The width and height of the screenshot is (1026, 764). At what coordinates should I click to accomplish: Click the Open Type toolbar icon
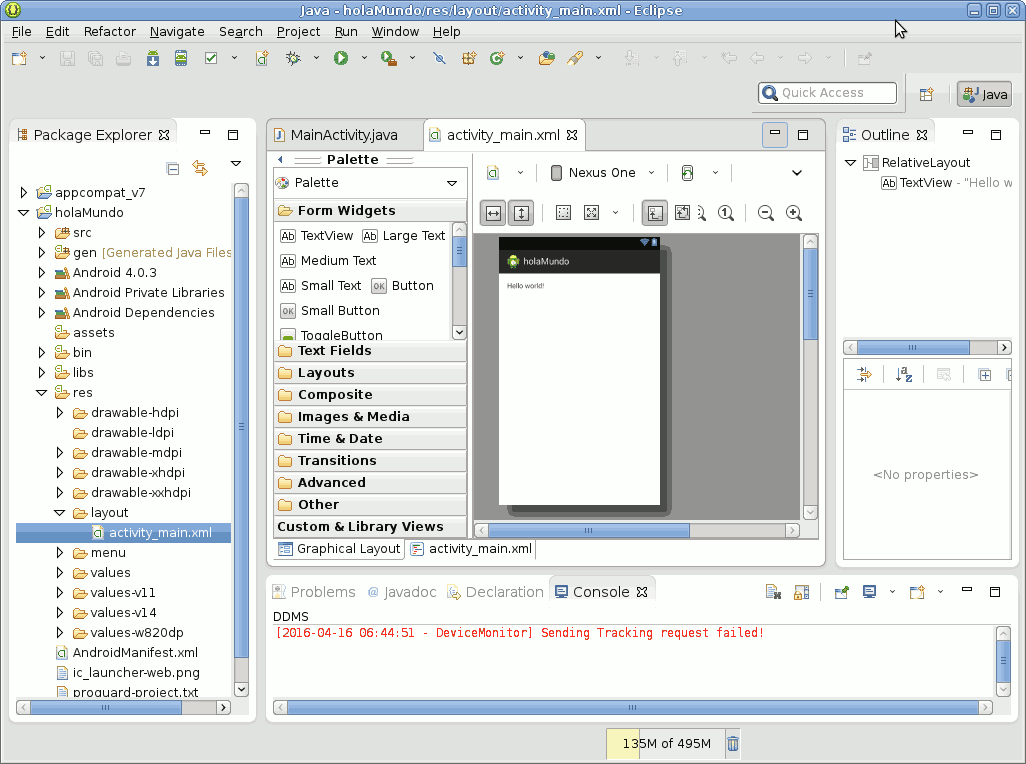(546, 58)
